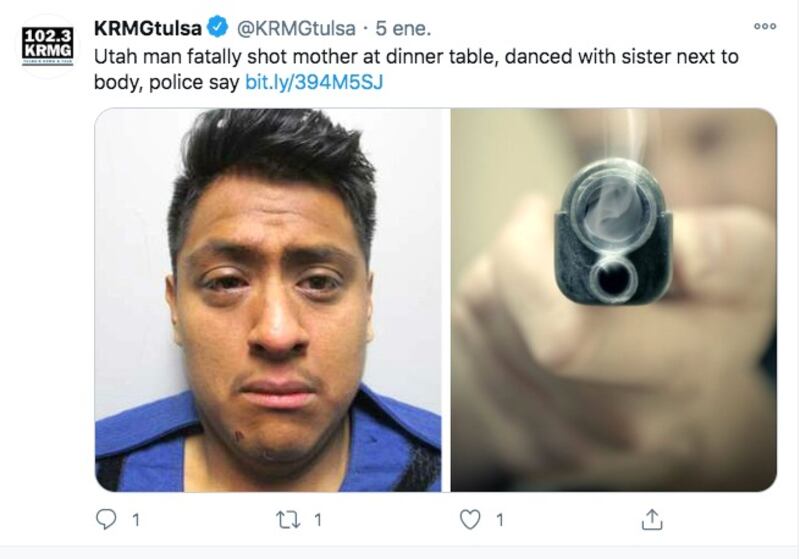Screen dimensions: 800x559
Task: View the right gun barrel photo
Action: pos(614,300)
